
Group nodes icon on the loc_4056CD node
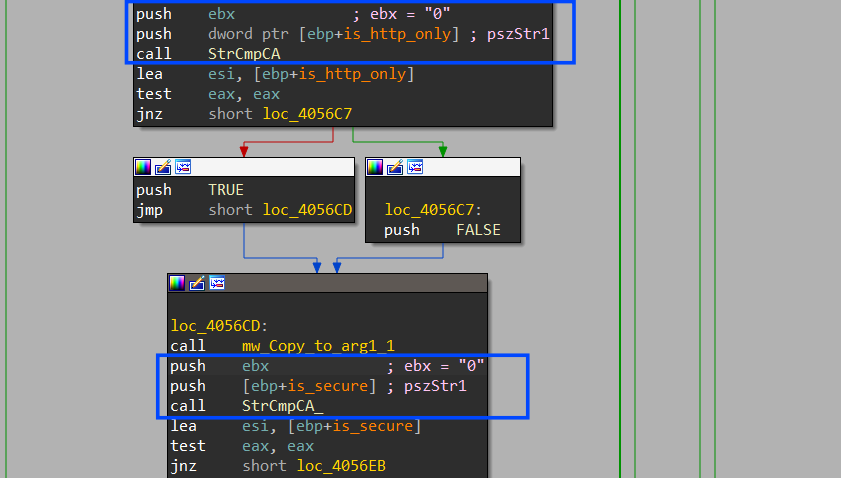coord(217,283)
